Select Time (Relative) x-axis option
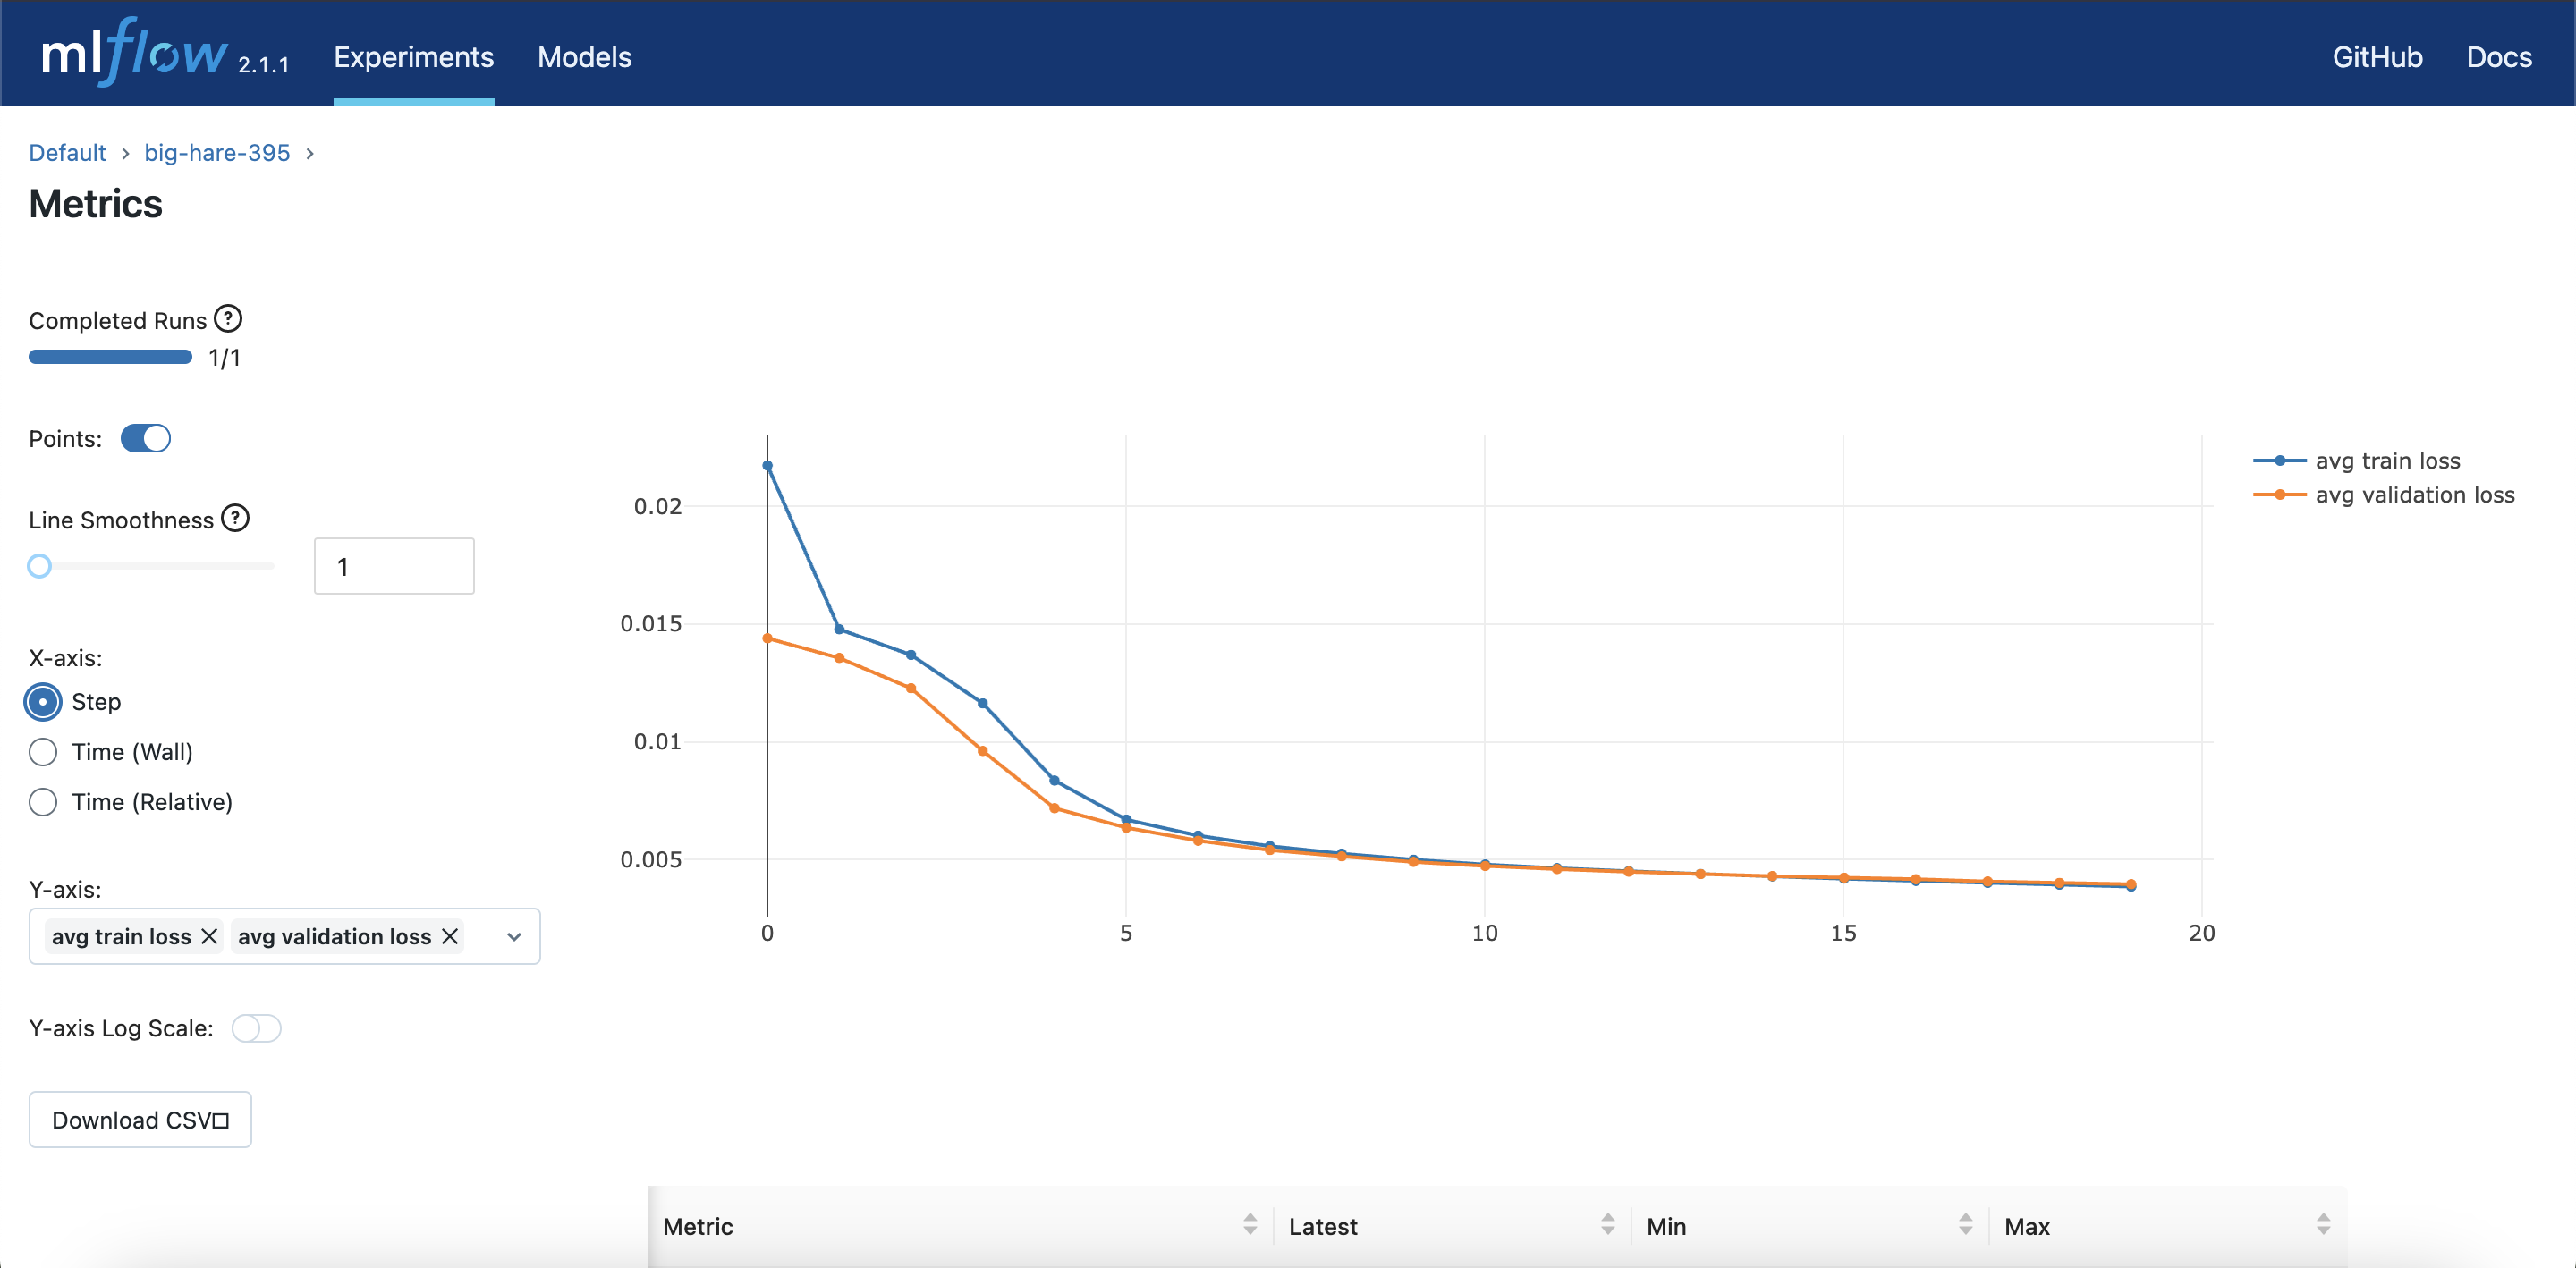 point(43,802)
